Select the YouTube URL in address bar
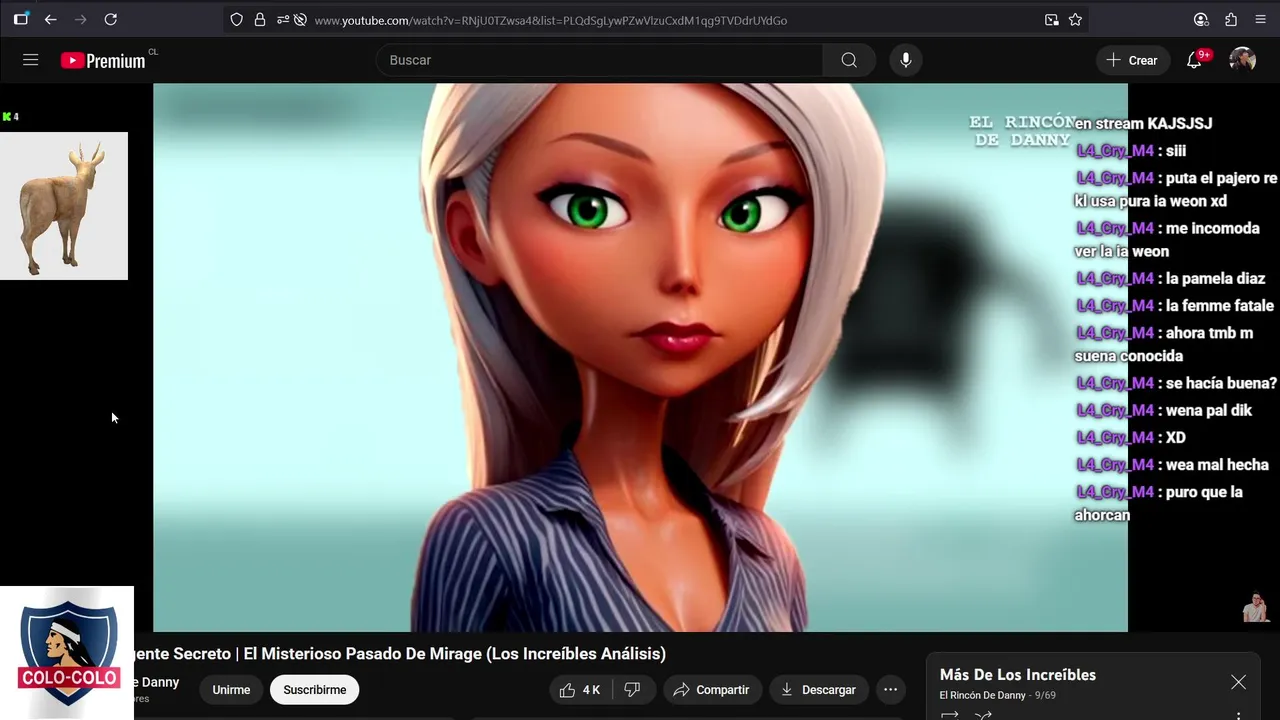The image size is (1280, 720). pos(551,20)
